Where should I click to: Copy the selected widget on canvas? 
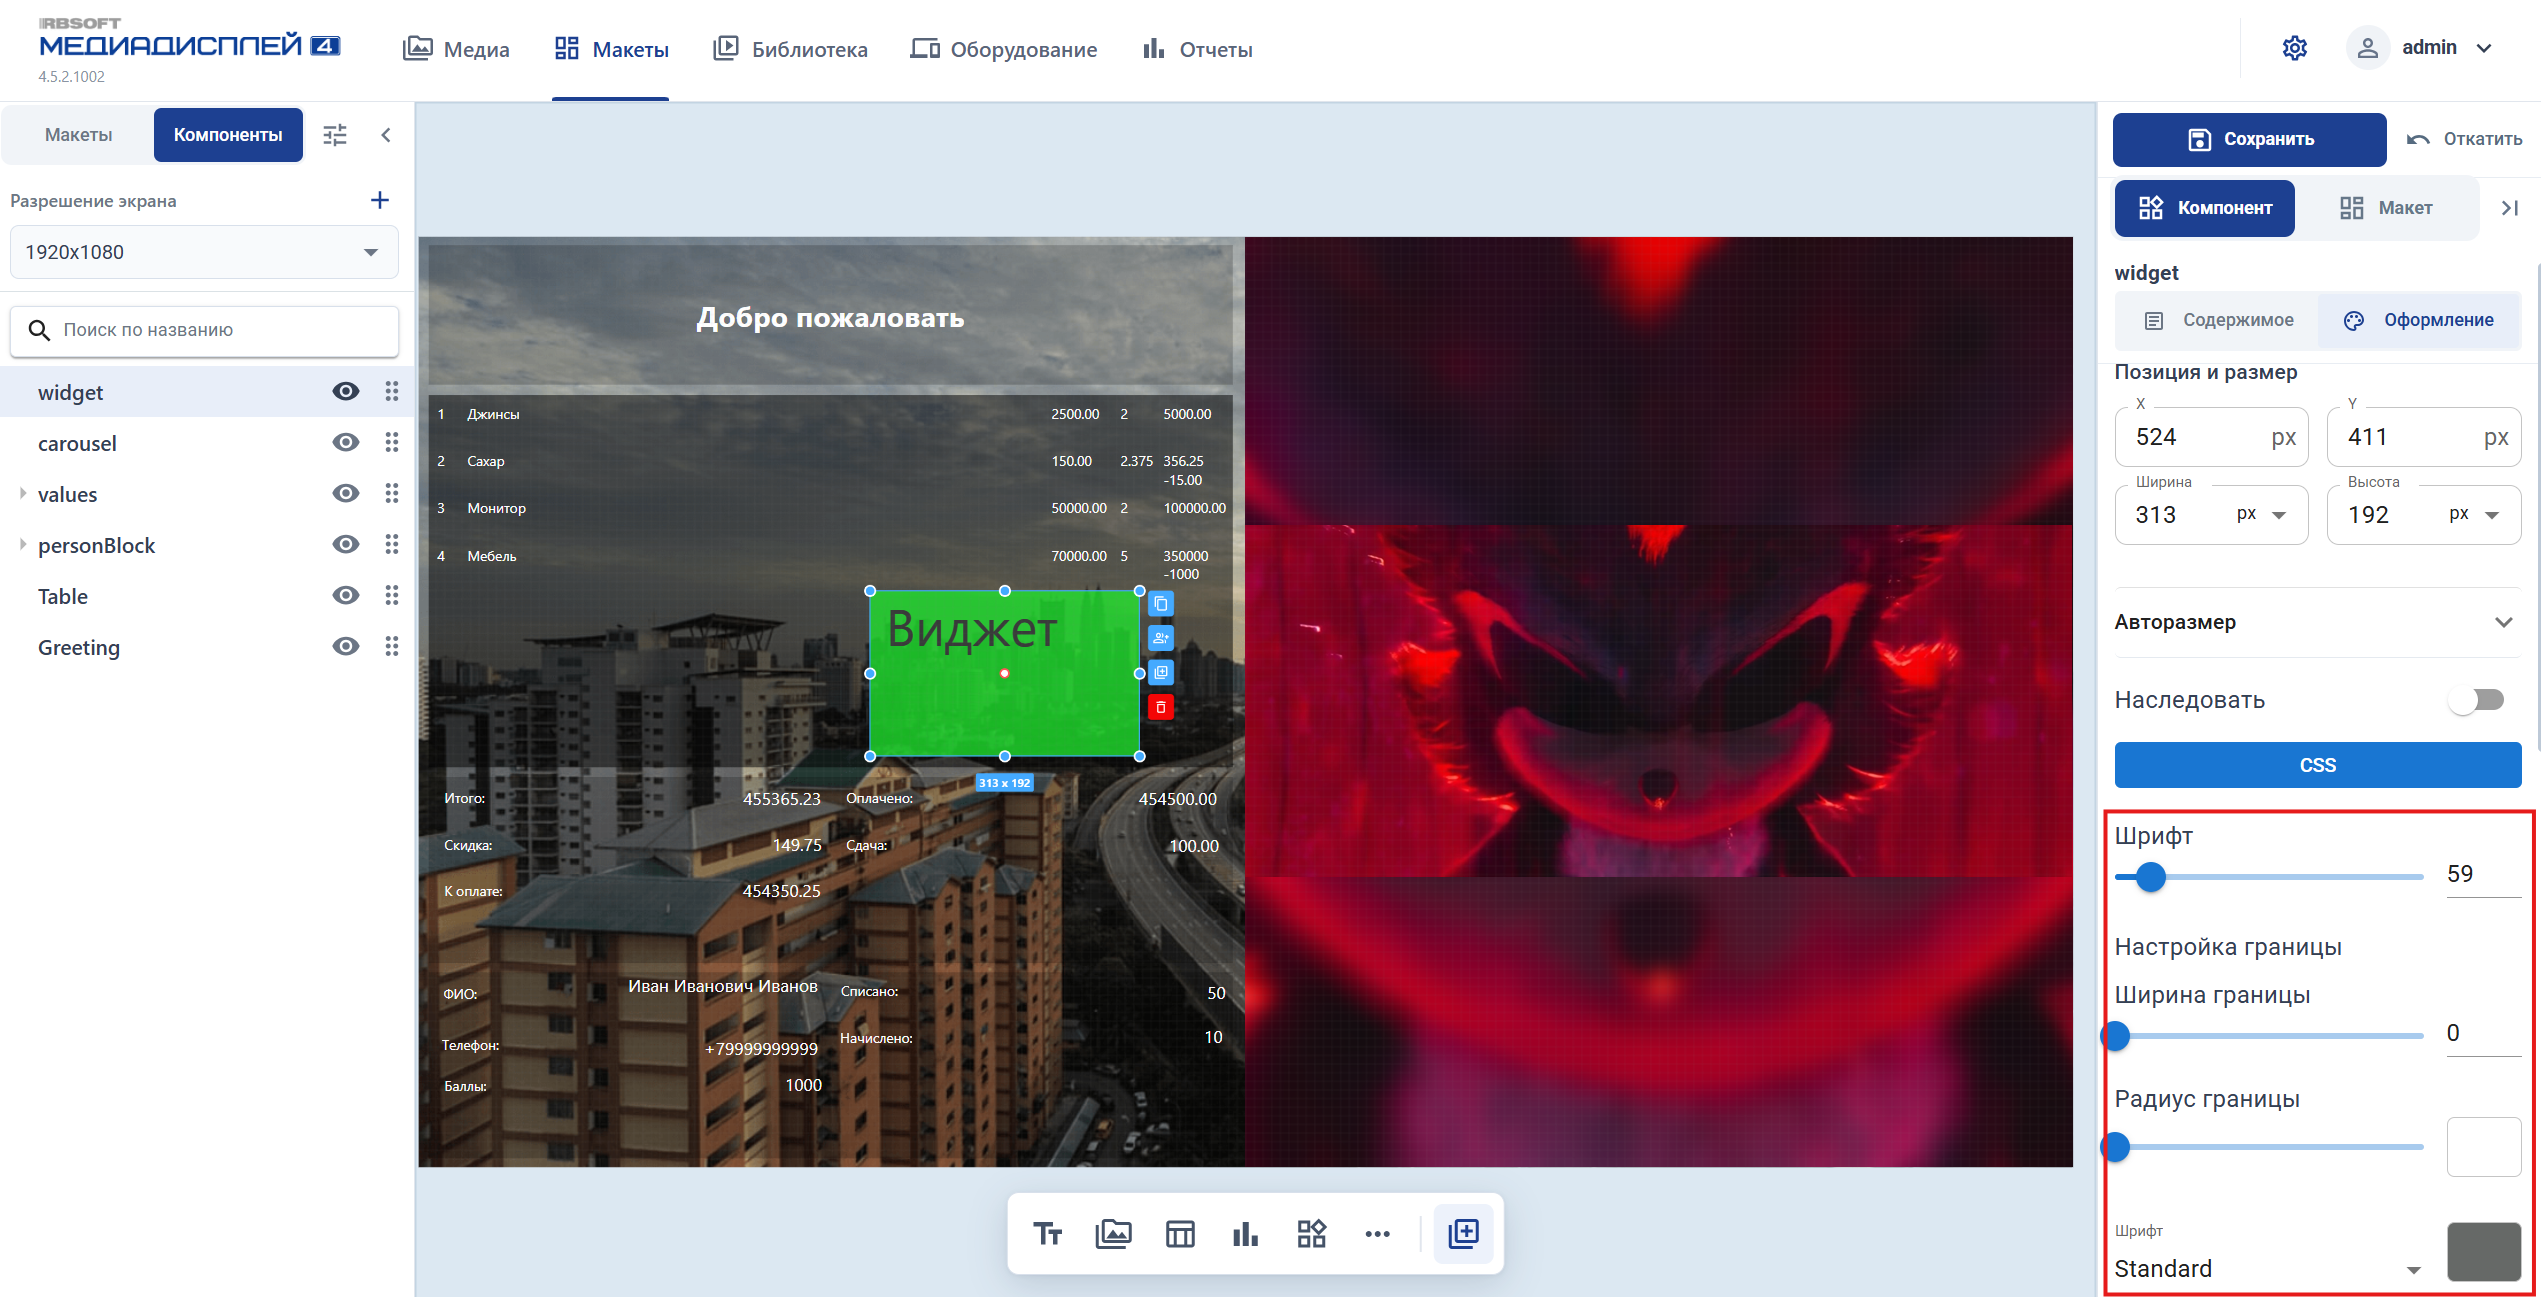[x=1160, y=604]
